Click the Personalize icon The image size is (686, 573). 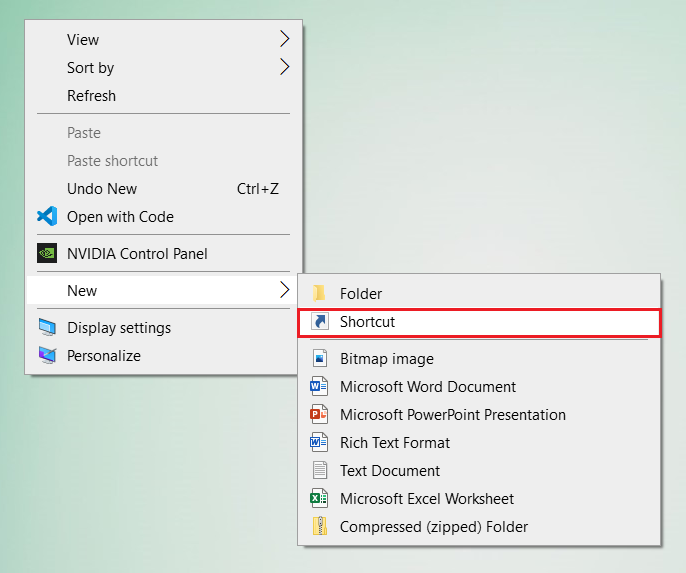[46, 355]
